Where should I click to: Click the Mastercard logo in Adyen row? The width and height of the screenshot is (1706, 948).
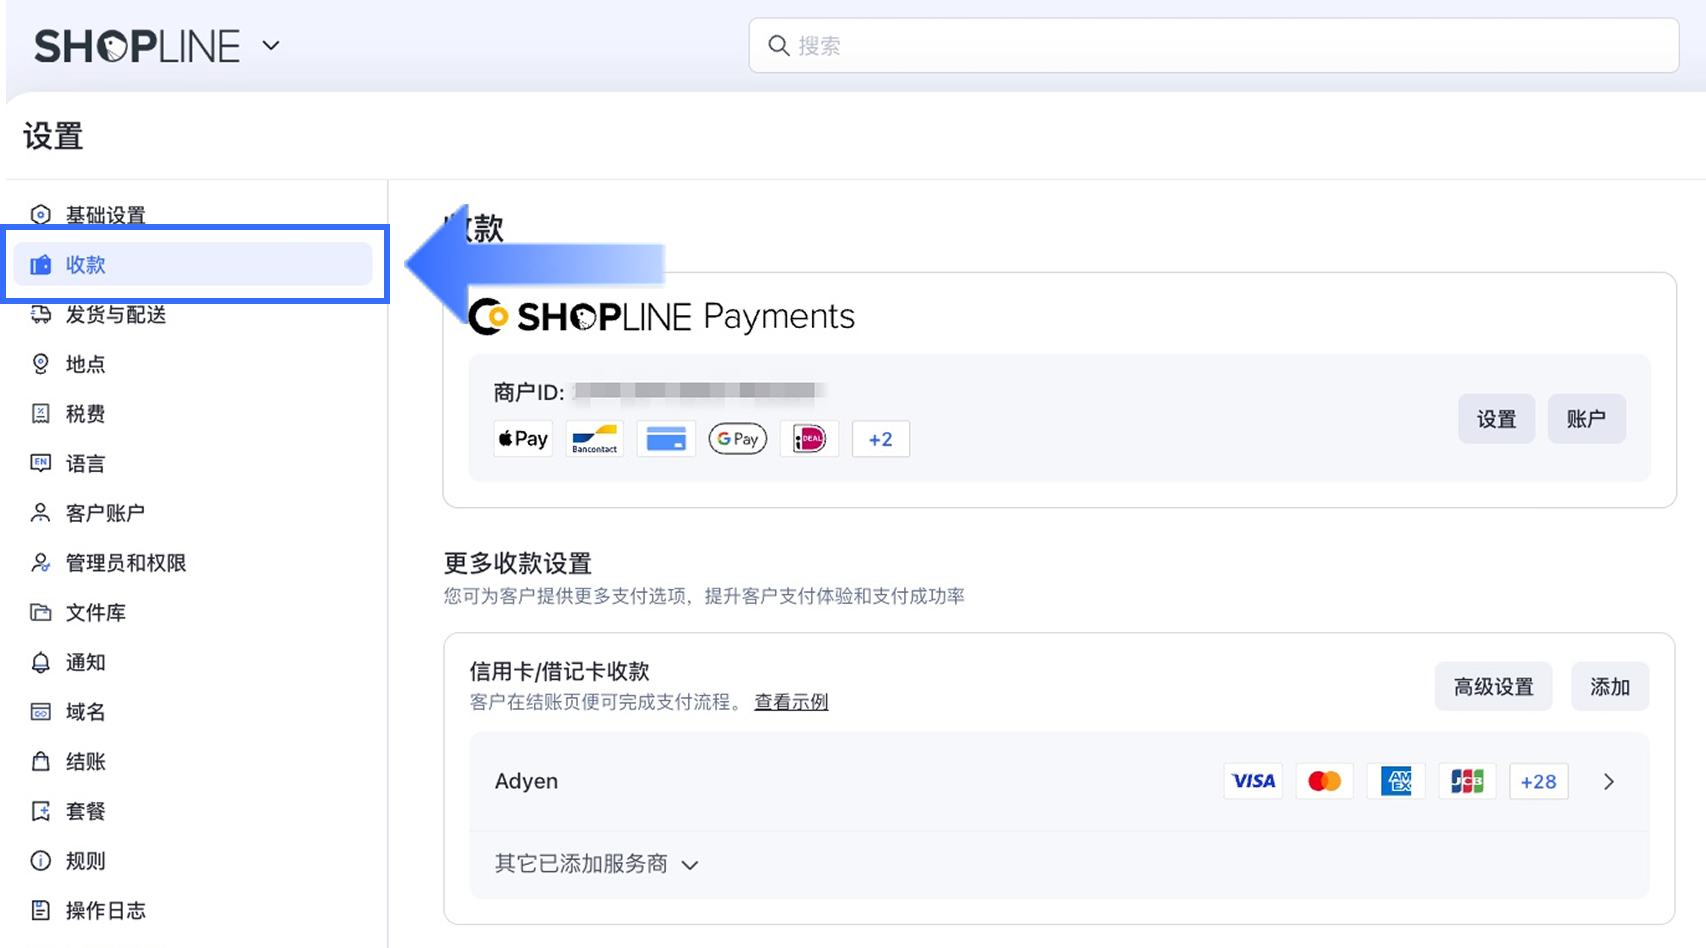pyautogui.click(x=1324, y=781)
